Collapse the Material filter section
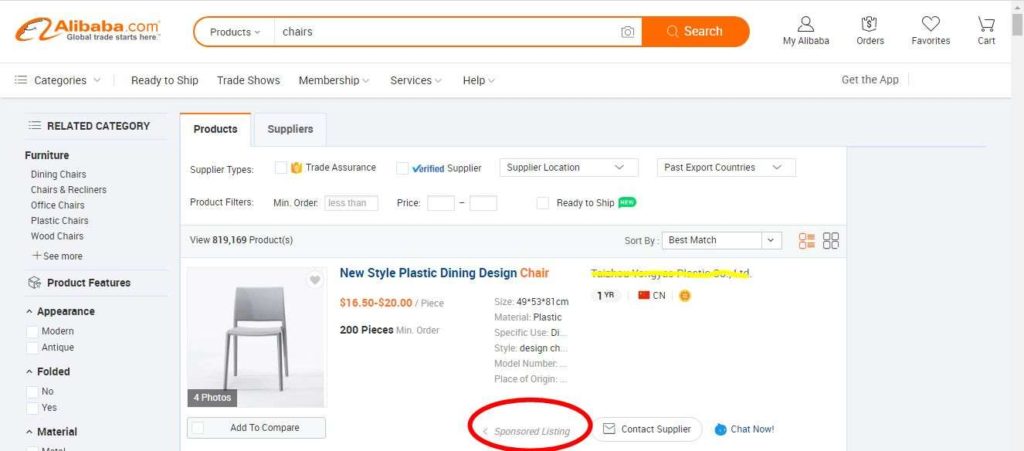Screen dimensions: 1024x451 click(x=29, y=432)
